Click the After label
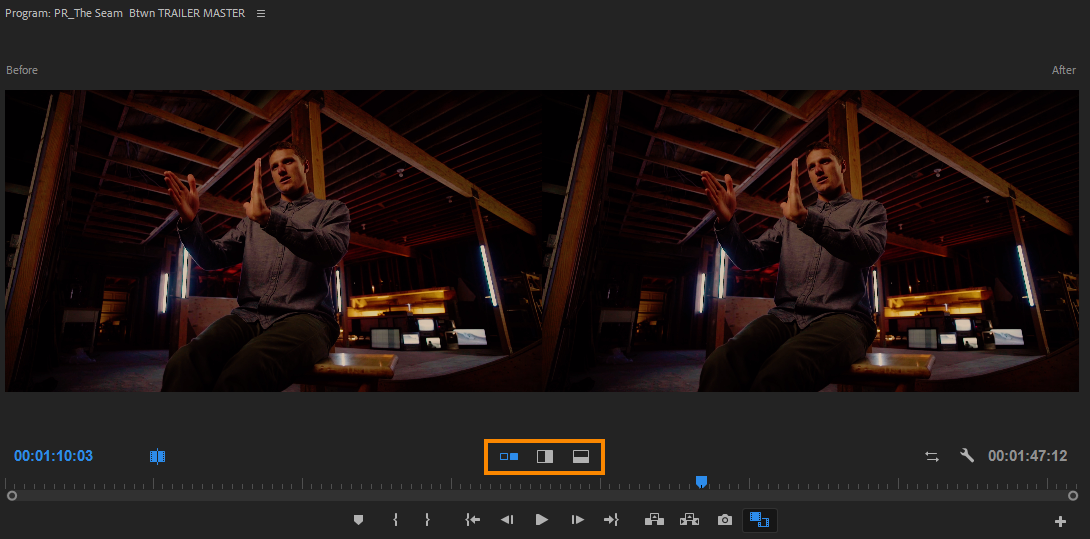This screenshot has height=539, width=1090. tap(1064, 70)
